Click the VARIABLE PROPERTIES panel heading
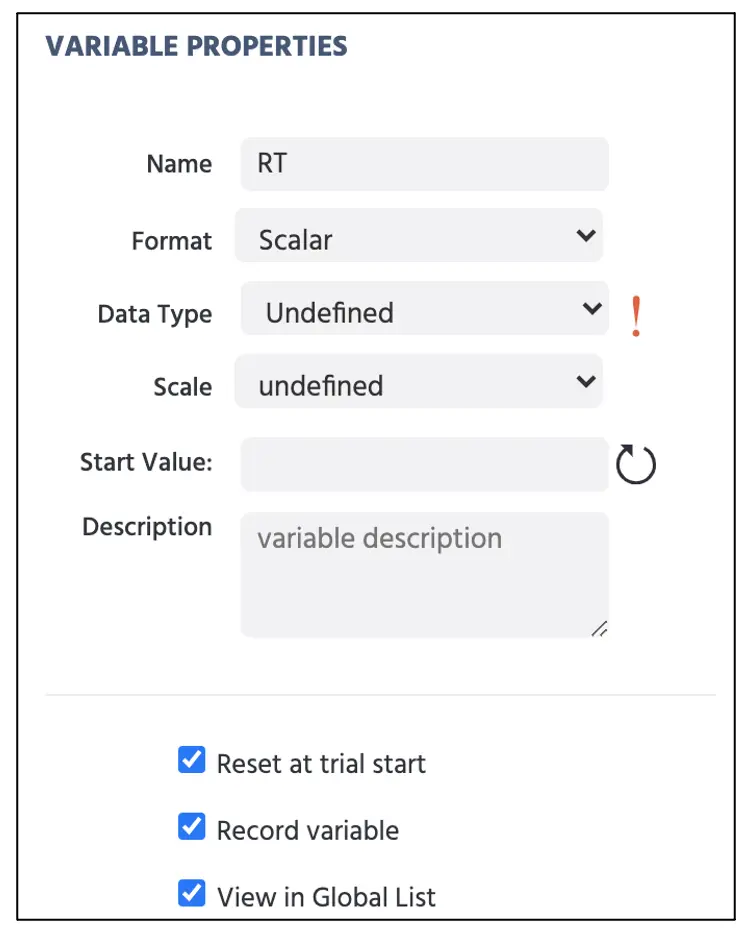 pyautogui.click(x=196, y=46)
